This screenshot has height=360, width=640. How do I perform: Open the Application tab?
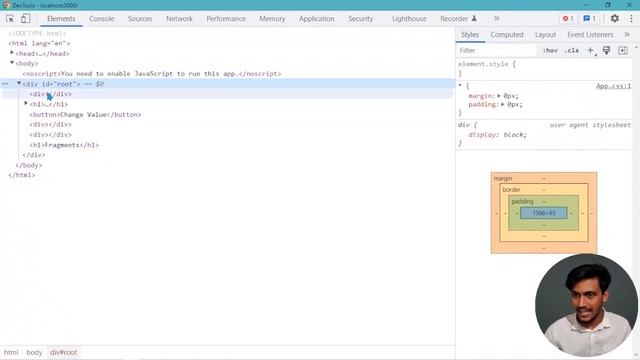point(316,19)
